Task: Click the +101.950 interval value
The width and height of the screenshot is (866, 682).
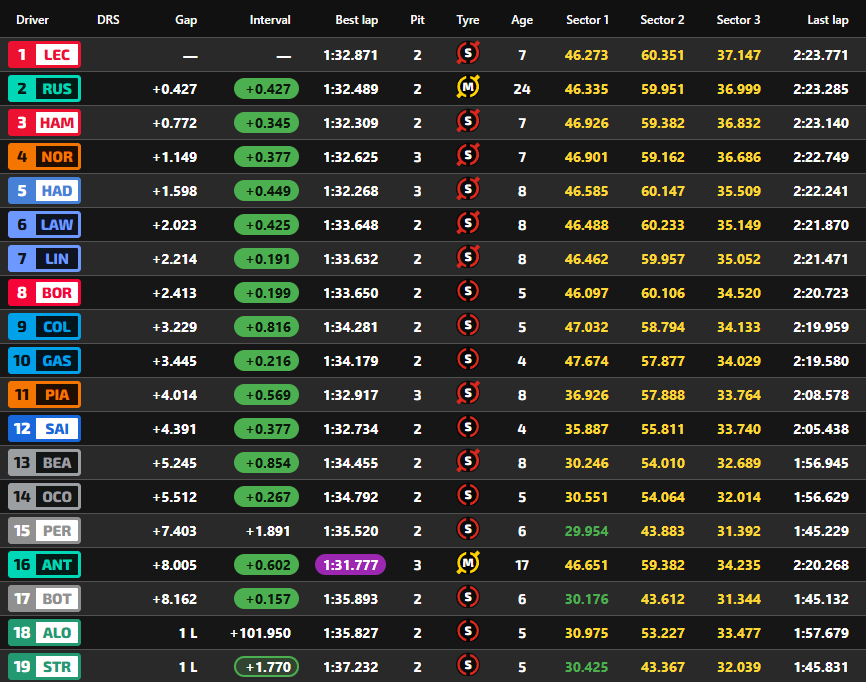Action: pos(261,633)
